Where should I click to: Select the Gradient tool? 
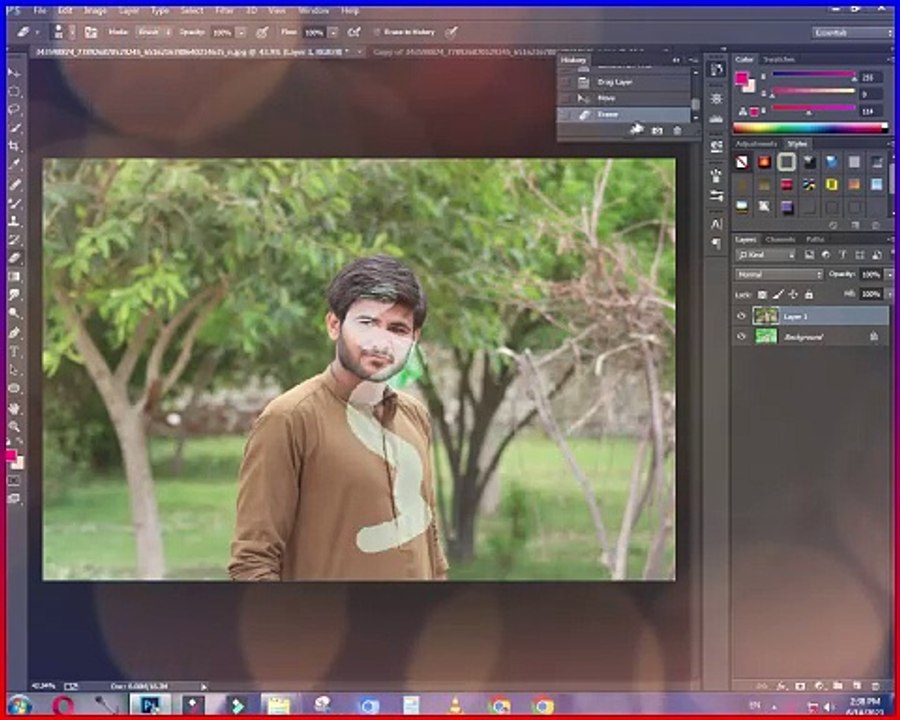(14, 277)
